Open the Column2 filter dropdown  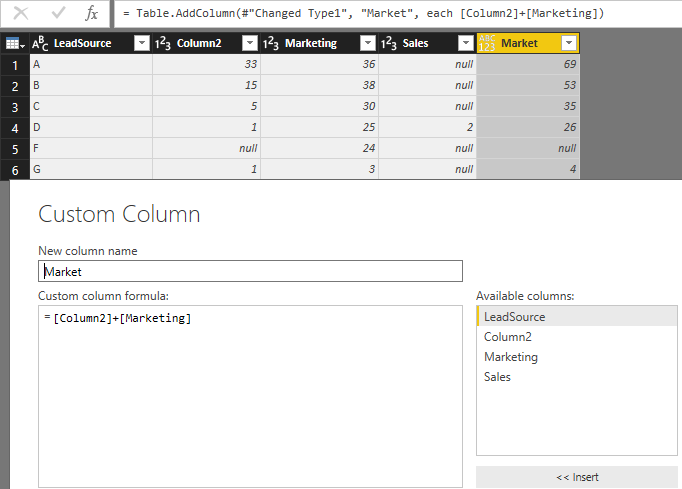click(x=250, y=43)
